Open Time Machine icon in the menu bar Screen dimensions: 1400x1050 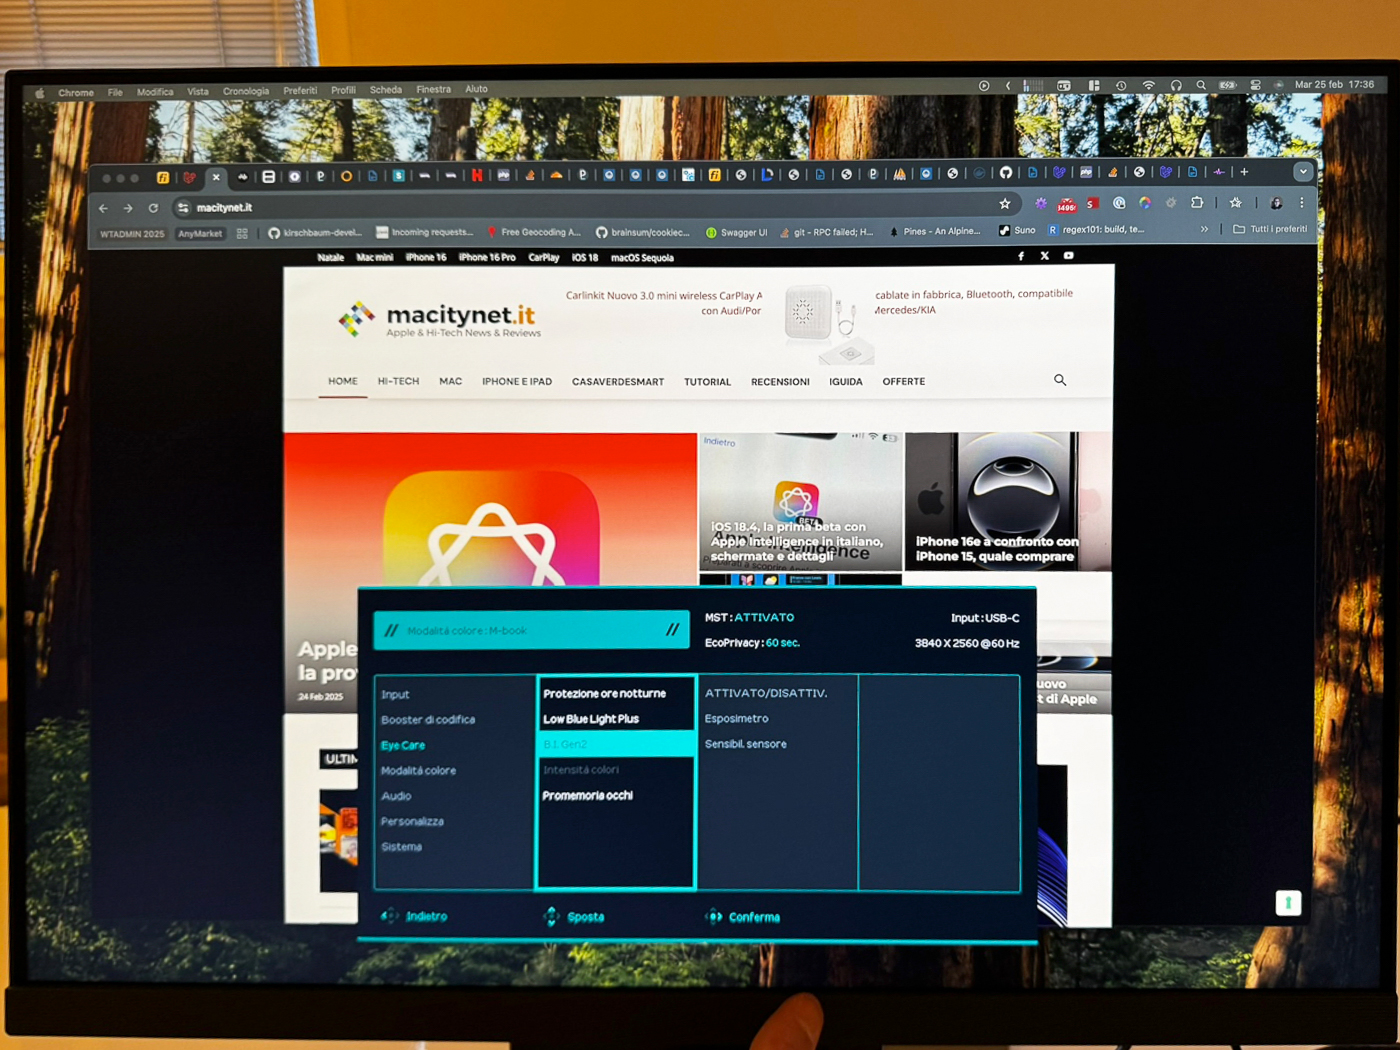[x=1121, y=86]
